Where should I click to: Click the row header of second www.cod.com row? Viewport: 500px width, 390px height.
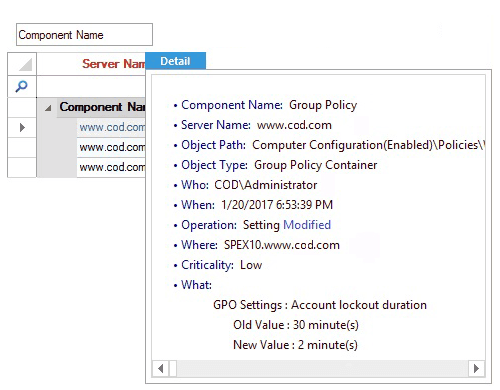point(22,147)
